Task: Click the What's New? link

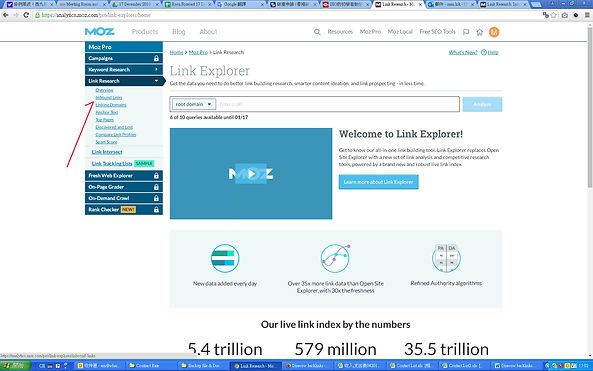Action: [463, 52]
